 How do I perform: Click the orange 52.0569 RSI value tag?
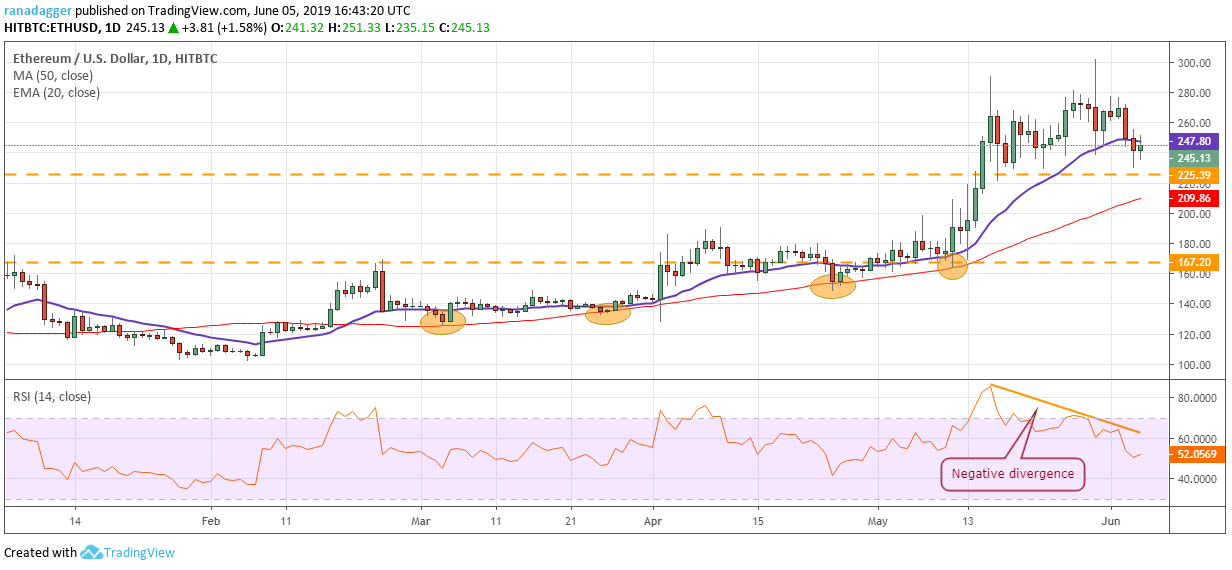click(1197, 454)
